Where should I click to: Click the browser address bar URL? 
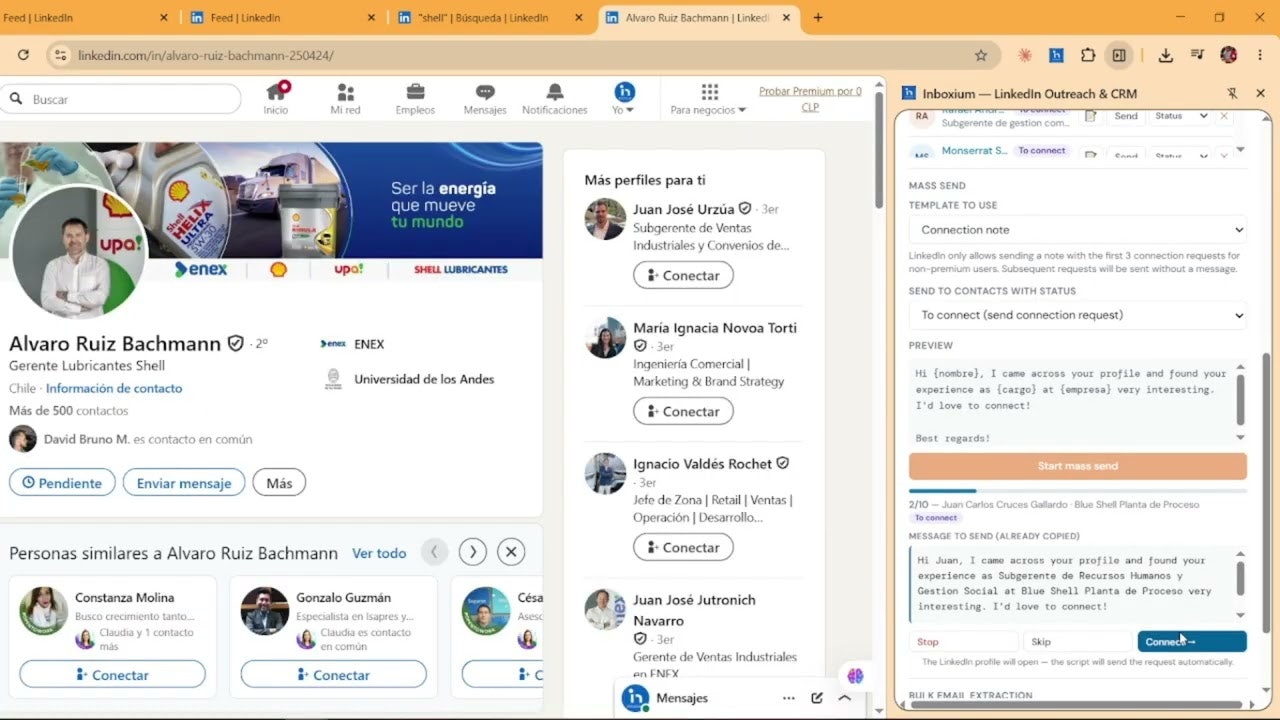(x=206, y=55)
